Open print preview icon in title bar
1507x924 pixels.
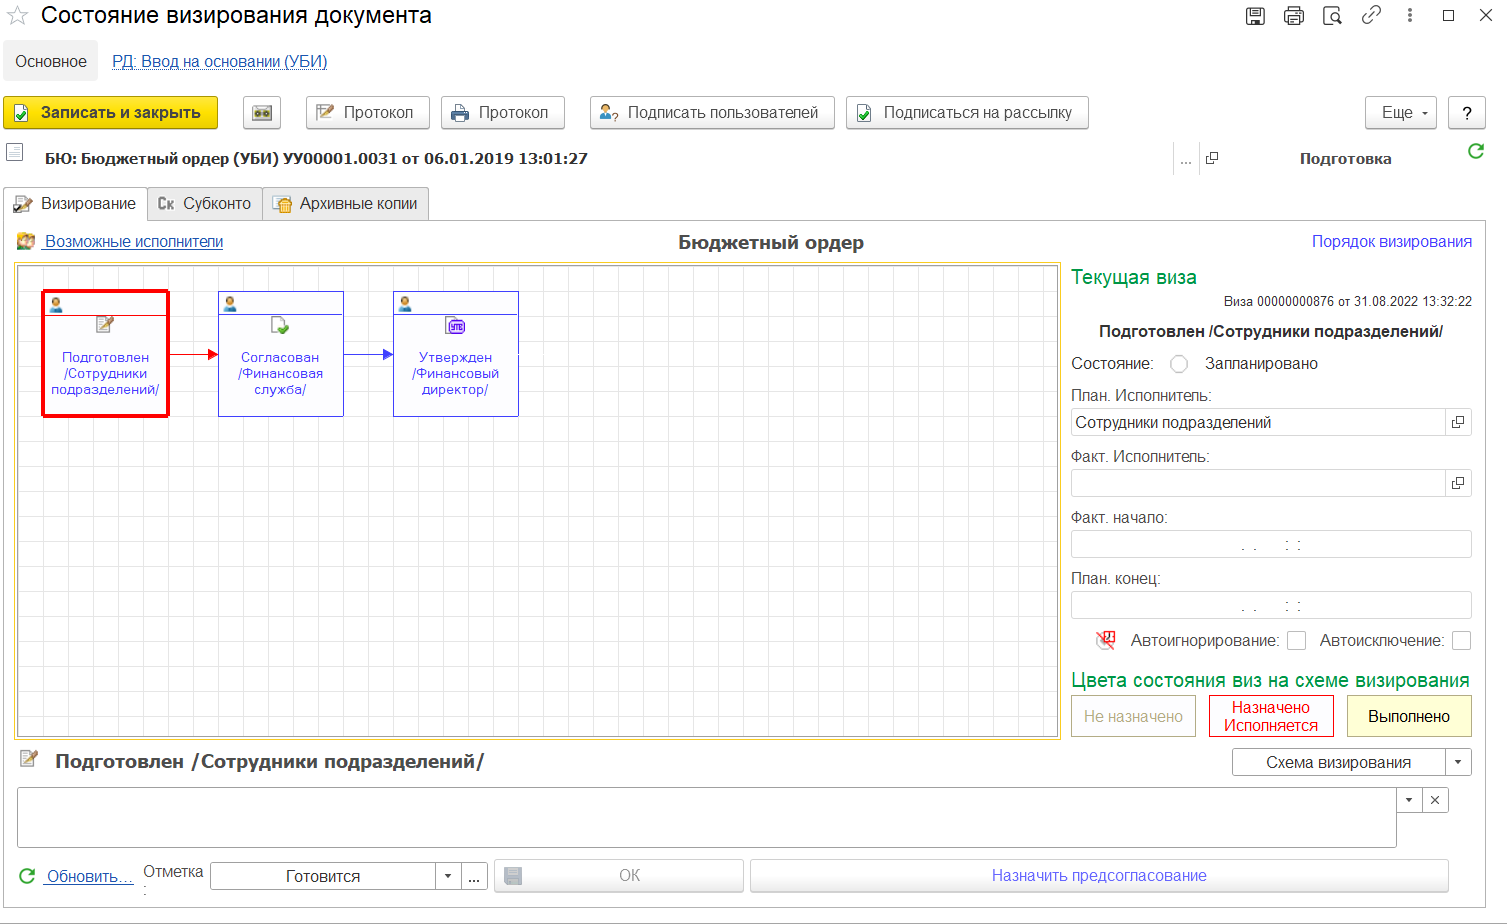pos(1332,16)
